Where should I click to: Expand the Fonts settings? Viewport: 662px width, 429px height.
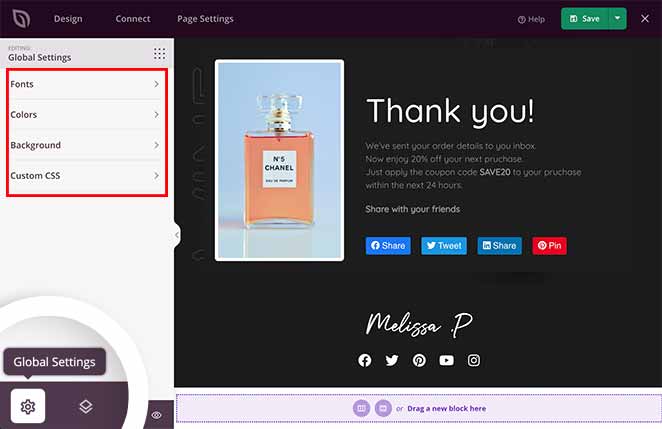(85, 84)
